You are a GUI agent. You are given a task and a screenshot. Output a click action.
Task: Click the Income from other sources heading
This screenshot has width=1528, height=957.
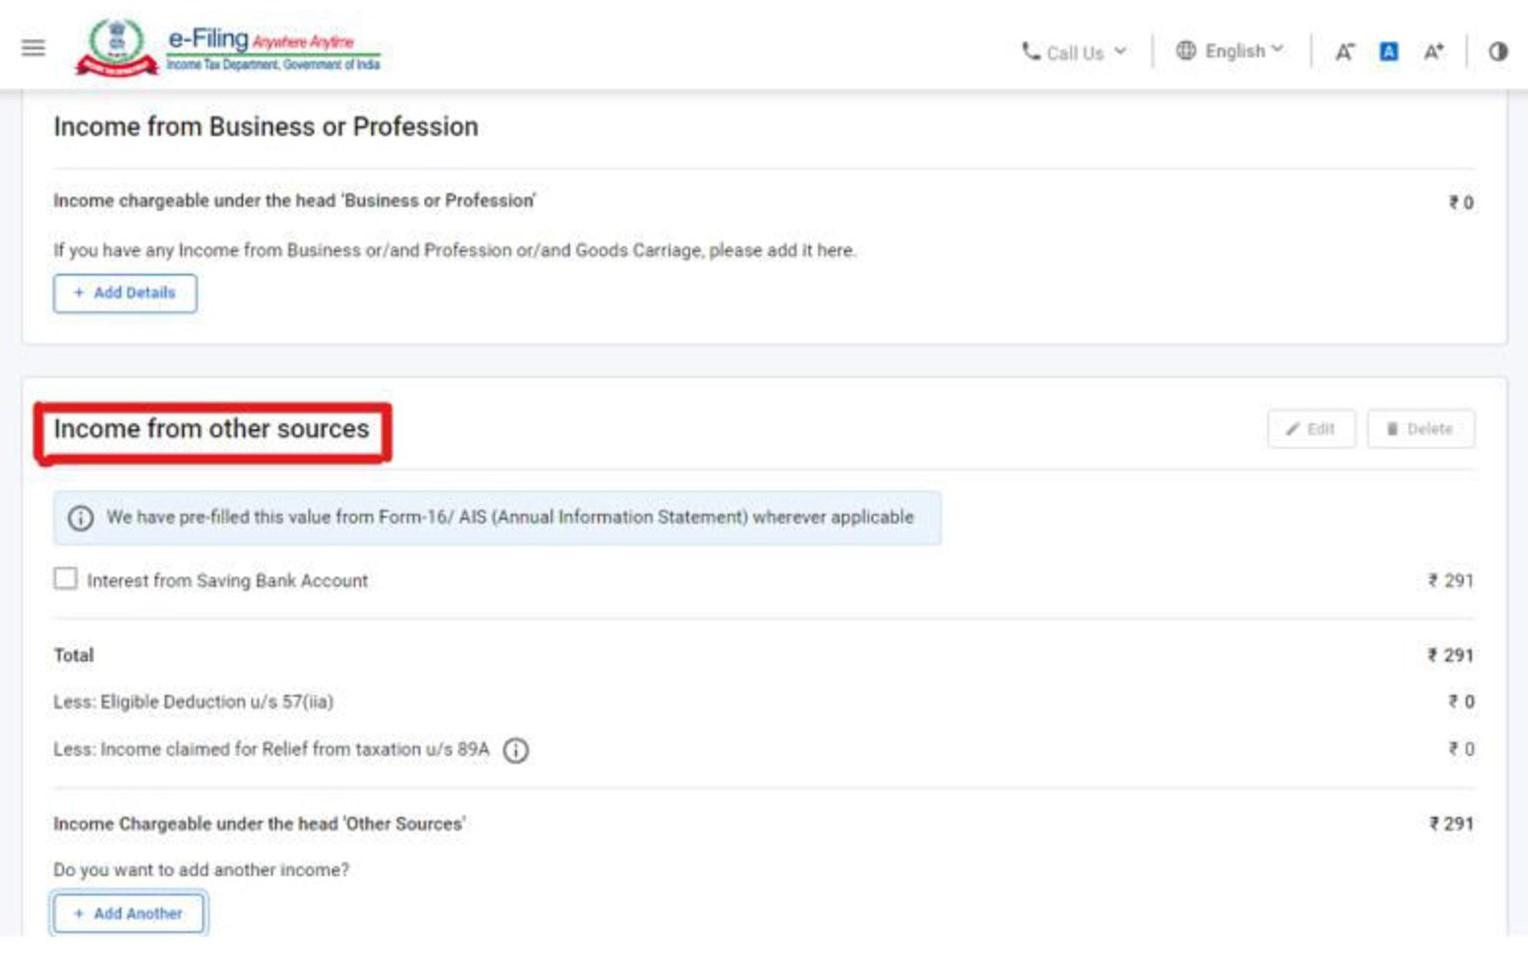pyautogui.click(x=212, y=430)
